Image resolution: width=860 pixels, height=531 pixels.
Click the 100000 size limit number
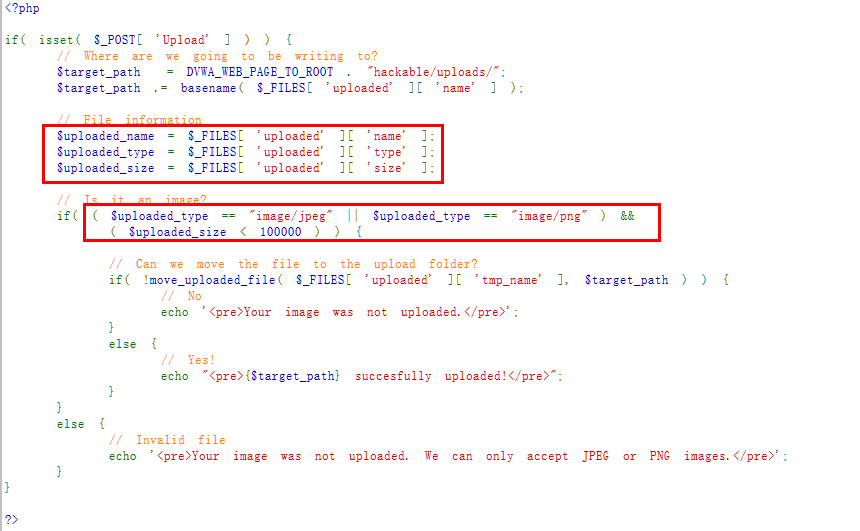(280, 232)
